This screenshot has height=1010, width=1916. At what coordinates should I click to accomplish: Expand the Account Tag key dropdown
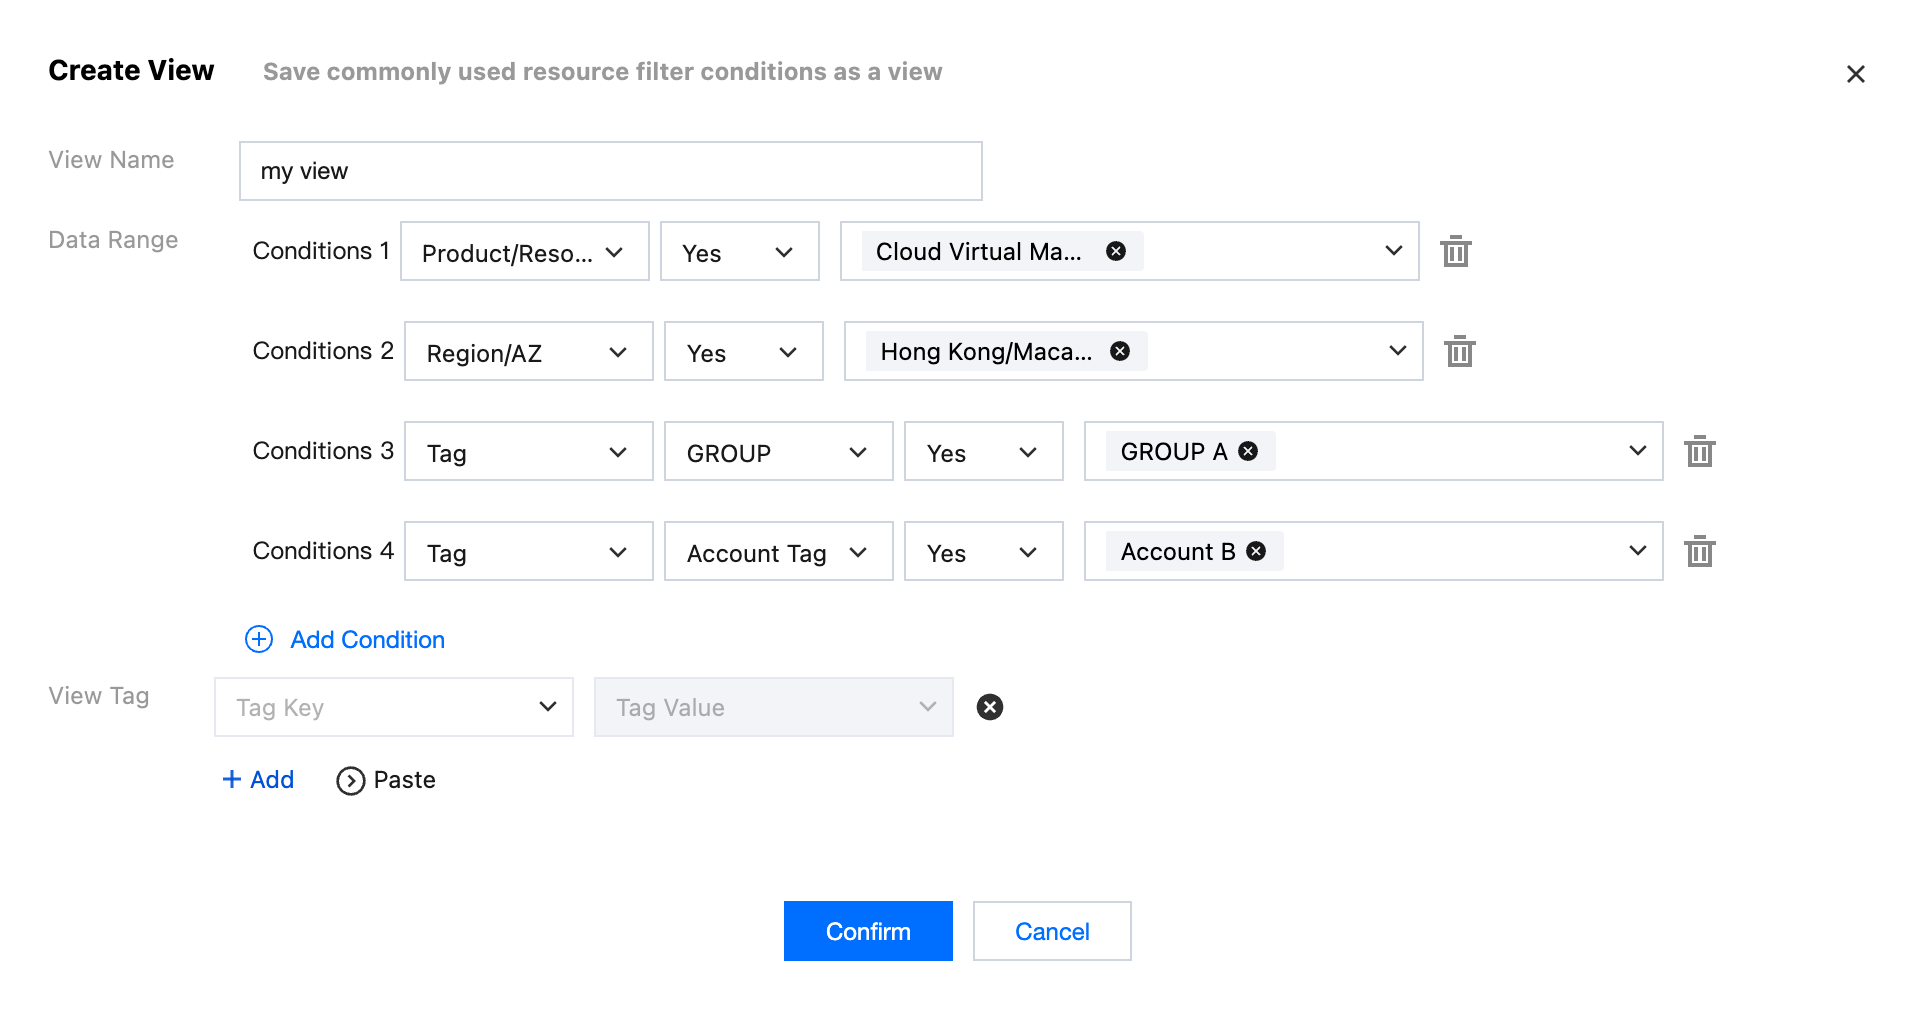coord(778,552)
